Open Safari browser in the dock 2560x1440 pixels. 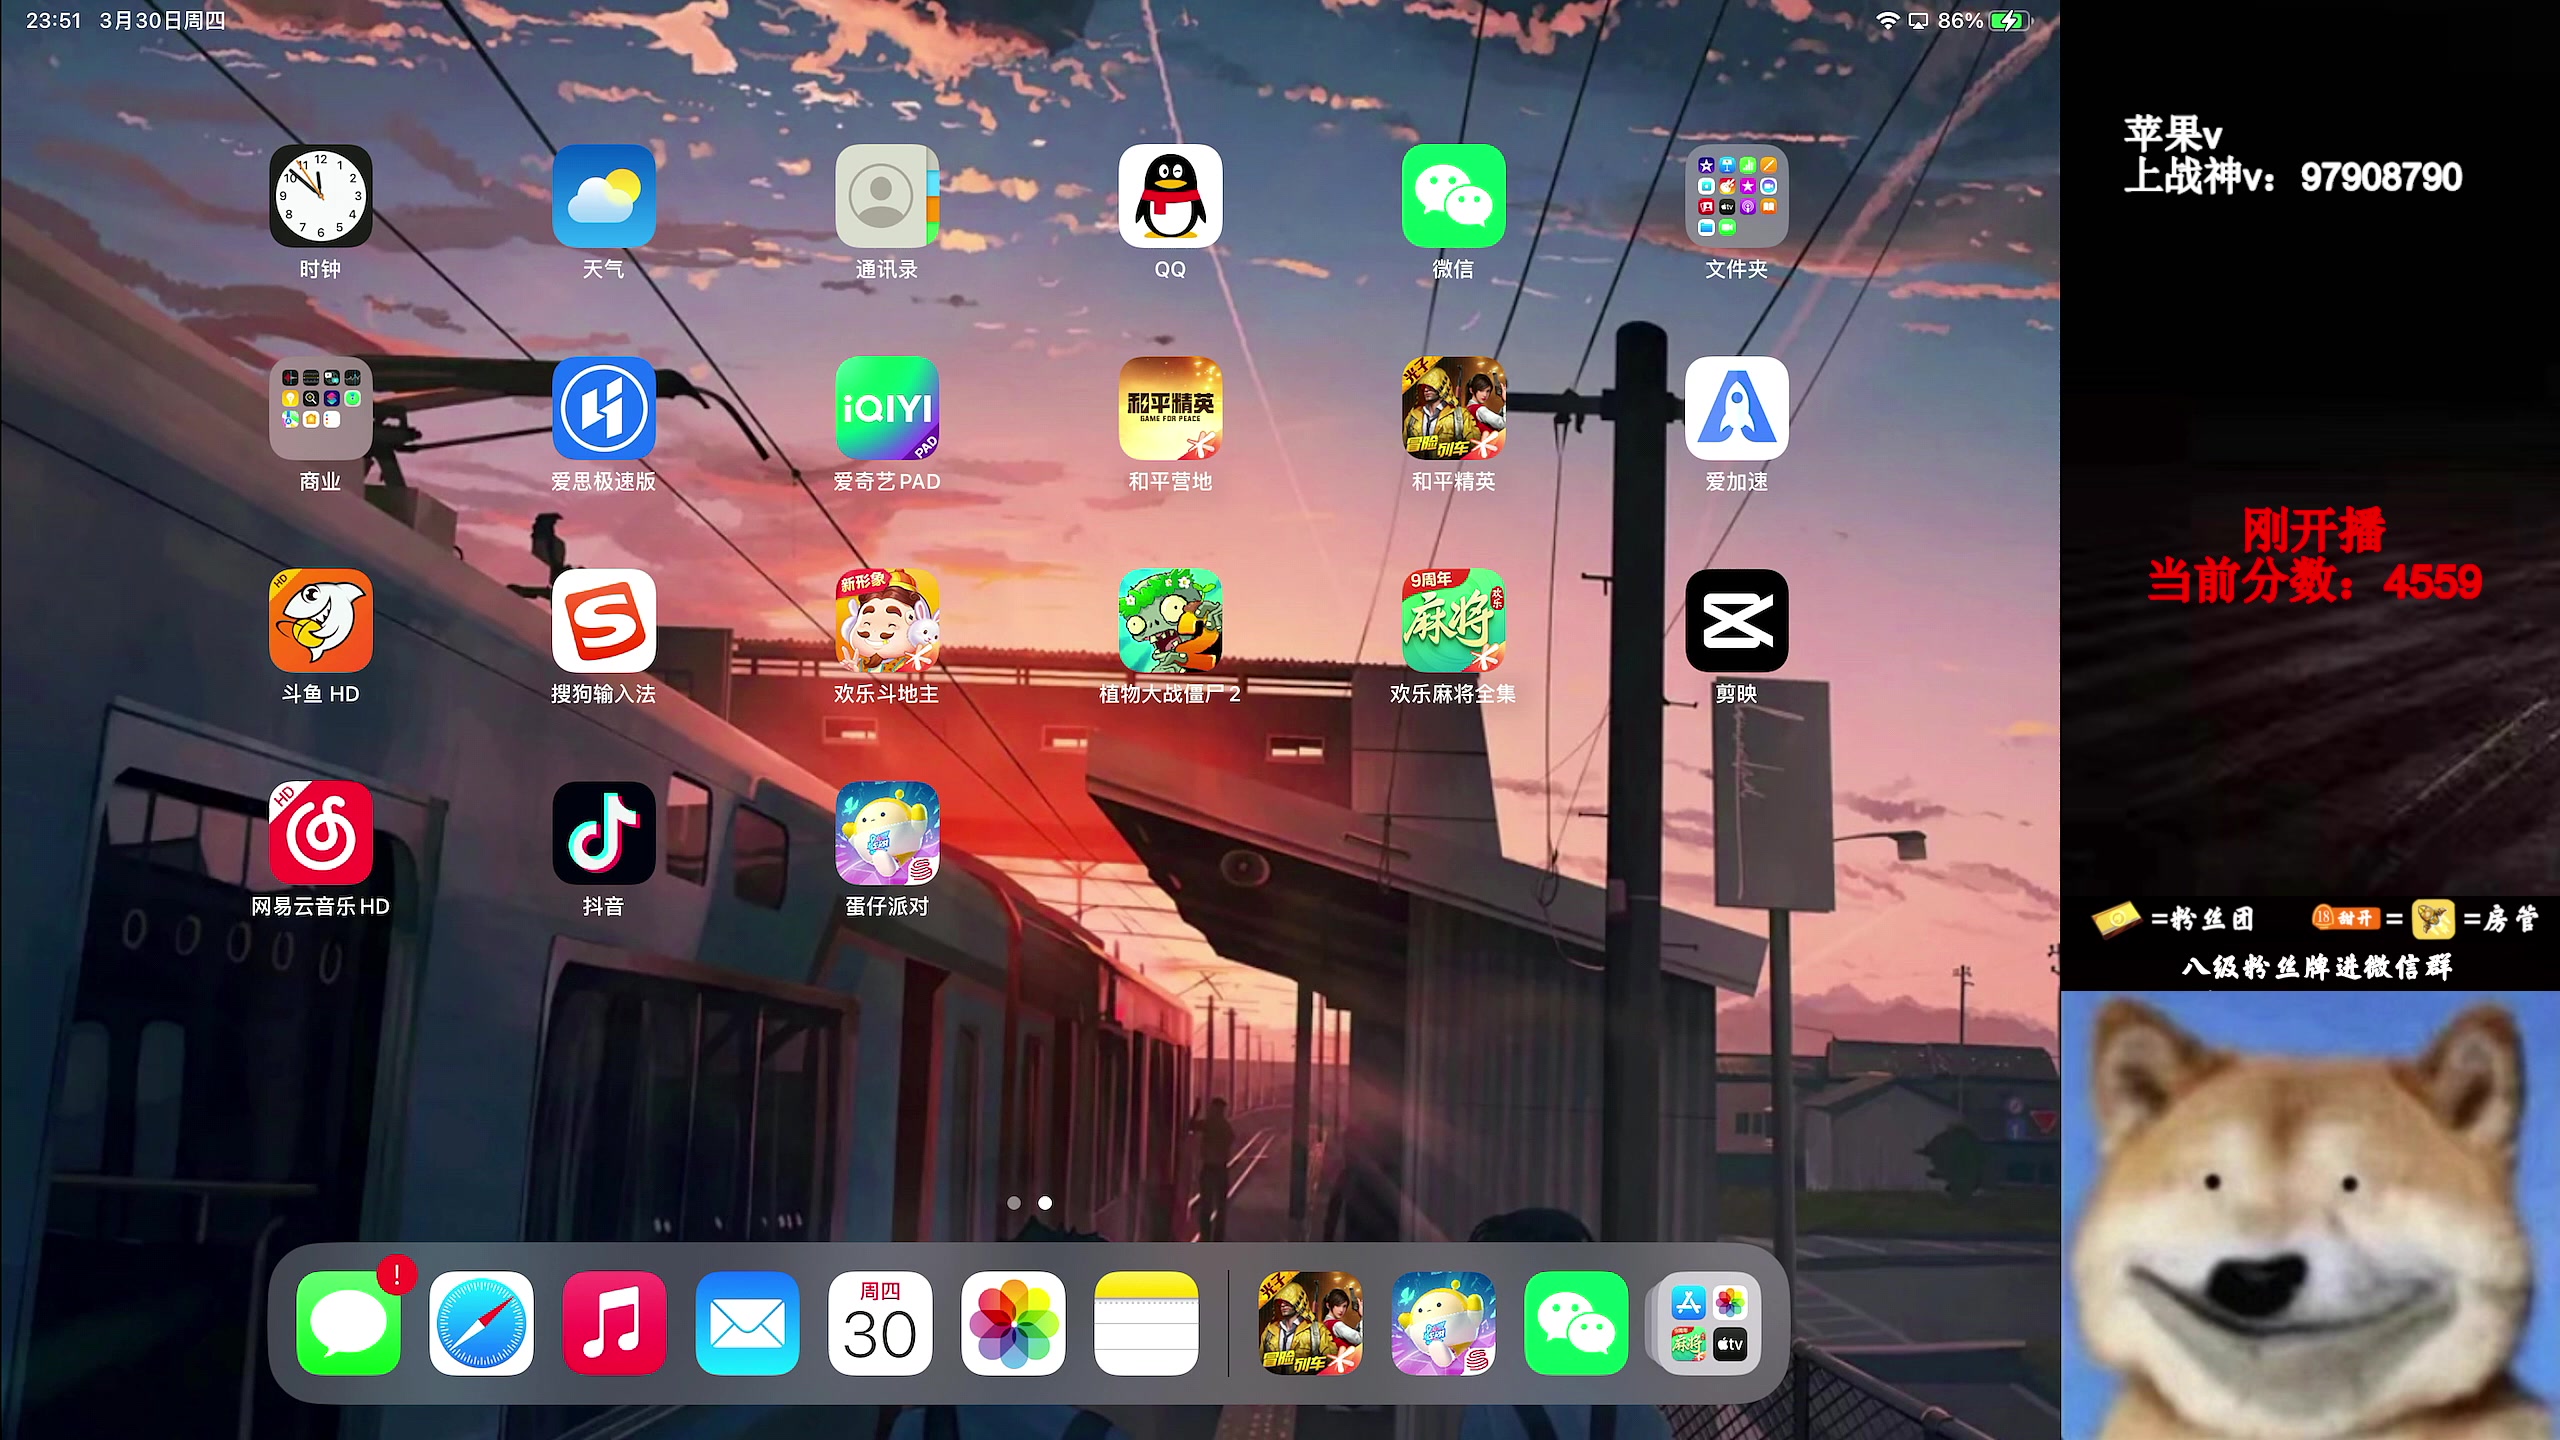481,1323
